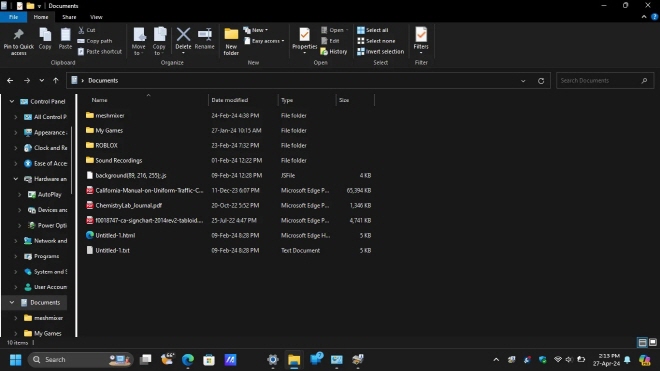
Task: Click Select all button
Action: click(x=373, y=30)
